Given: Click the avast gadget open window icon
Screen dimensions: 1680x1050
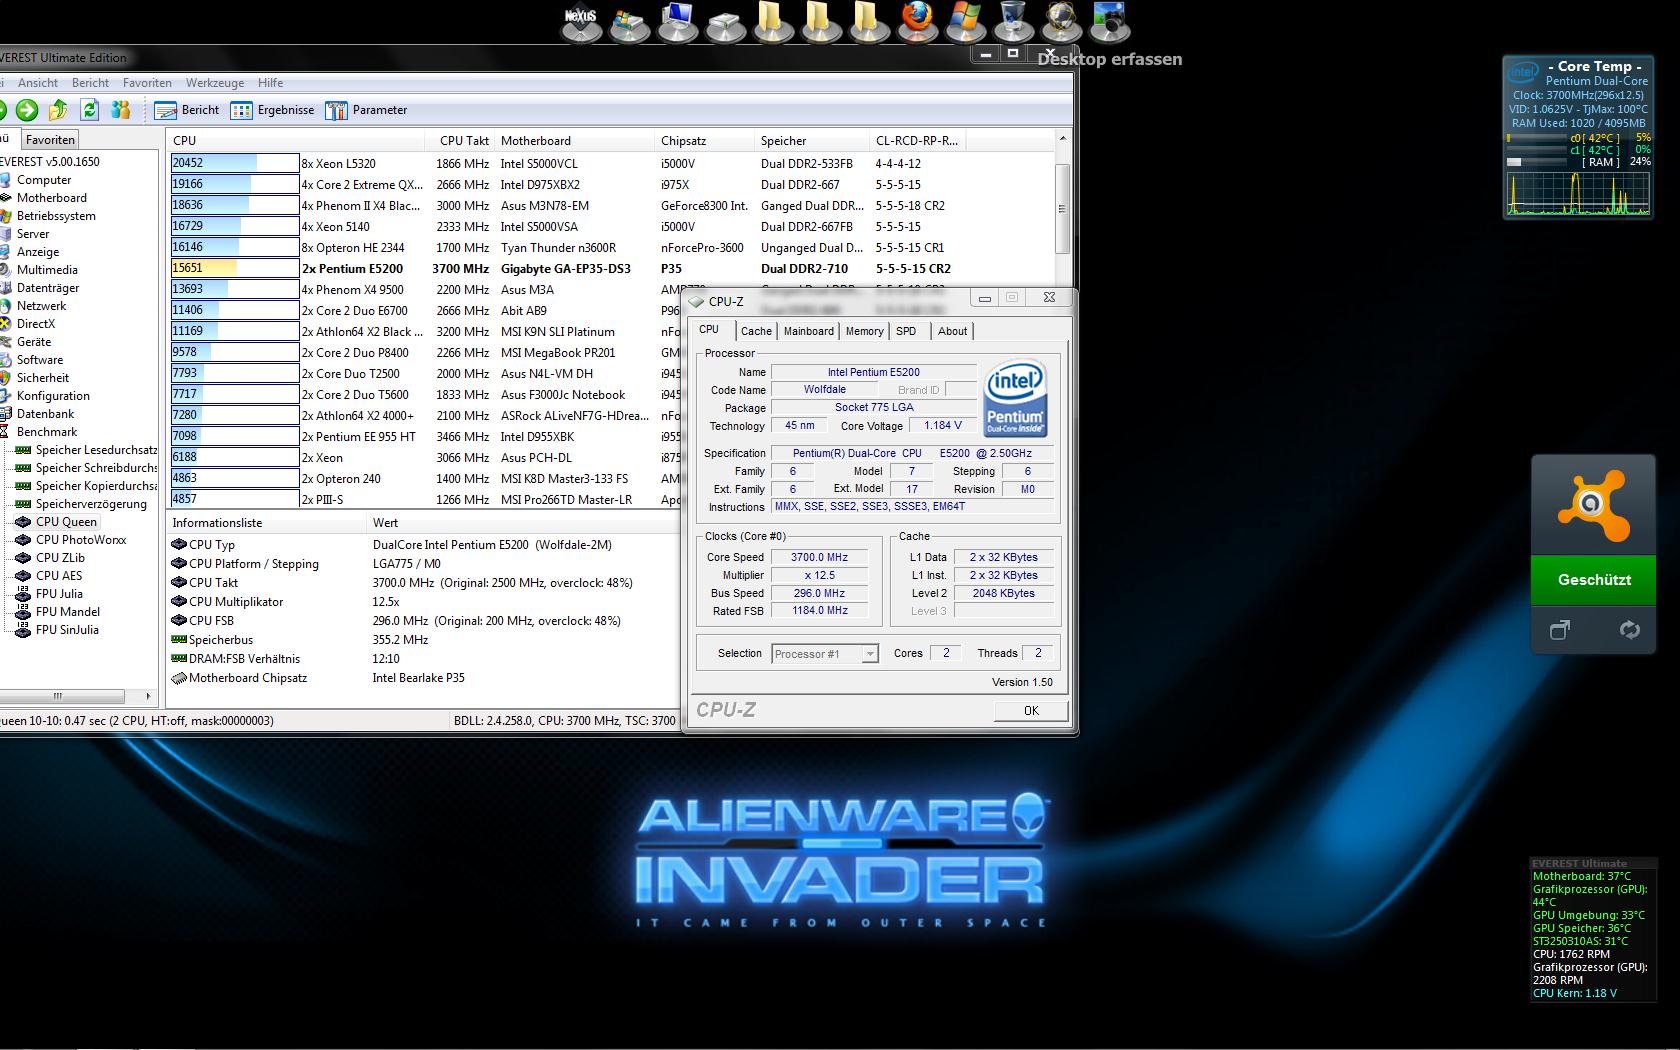Looking at the screenshot, I should coord(1560,629).
